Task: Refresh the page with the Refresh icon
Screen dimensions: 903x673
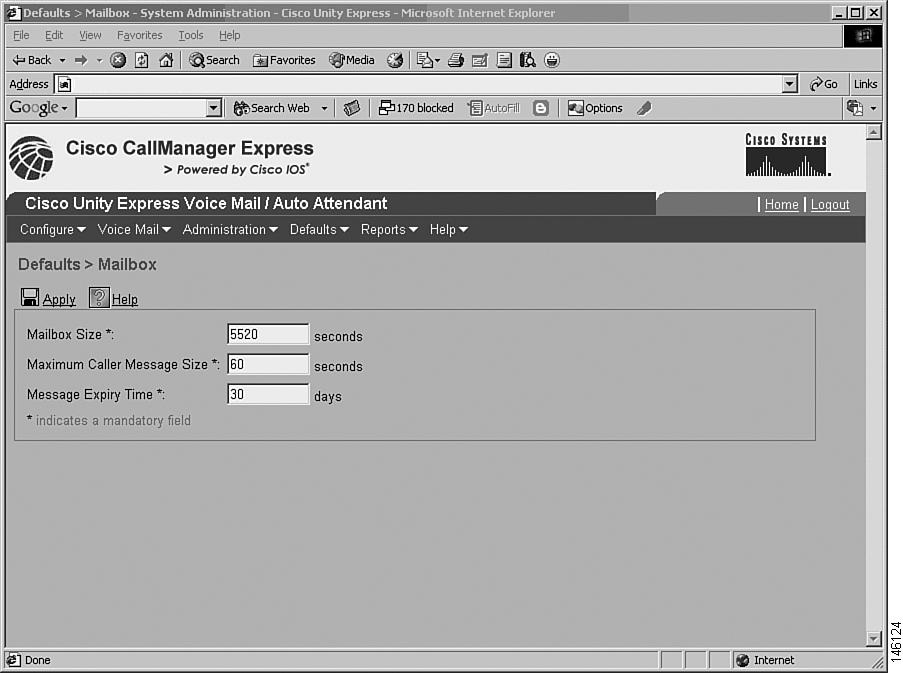Action: click(x=142, y=60)
